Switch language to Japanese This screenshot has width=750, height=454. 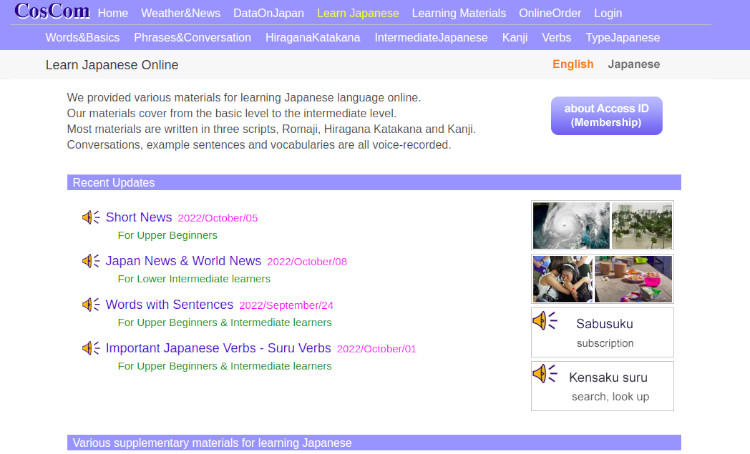point(634,64)
